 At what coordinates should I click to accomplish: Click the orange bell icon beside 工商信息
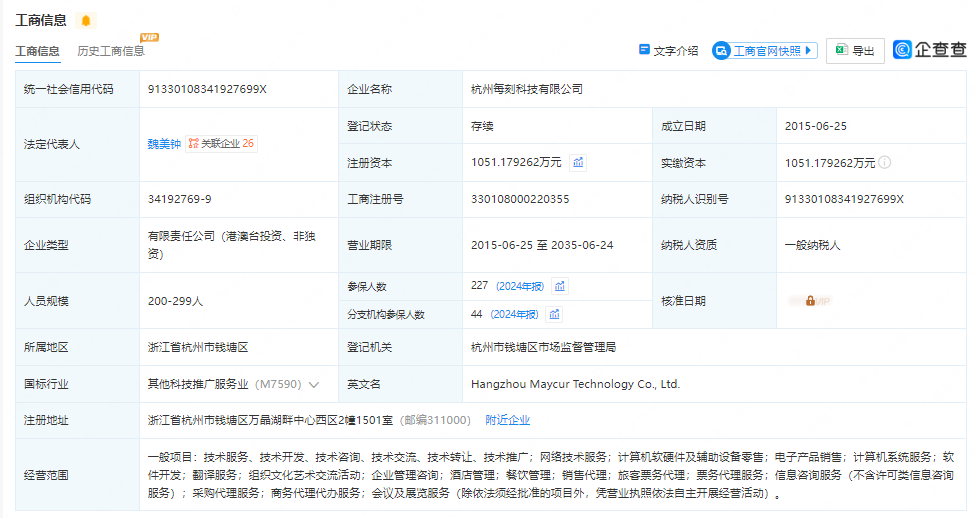(86, 20)
